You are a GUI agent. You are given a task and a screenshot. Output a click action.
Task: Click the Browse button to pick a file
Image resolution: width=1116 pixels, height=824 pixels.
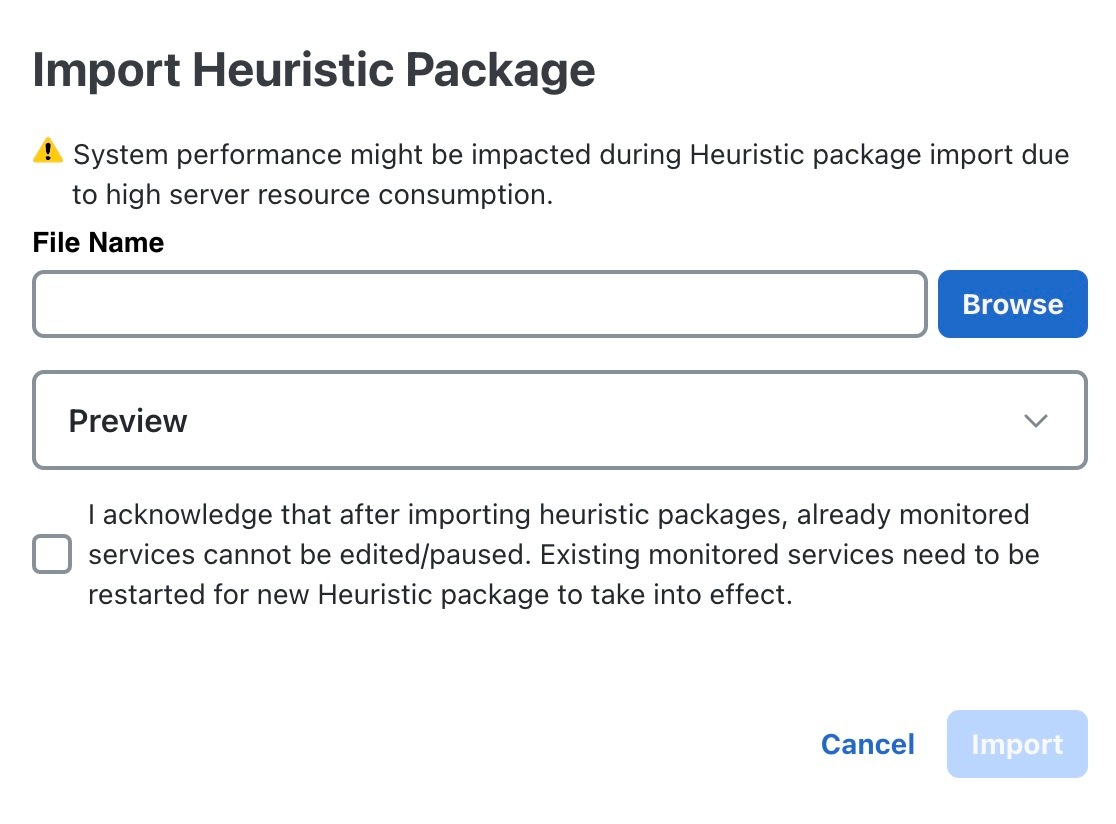click(1012, 304)
